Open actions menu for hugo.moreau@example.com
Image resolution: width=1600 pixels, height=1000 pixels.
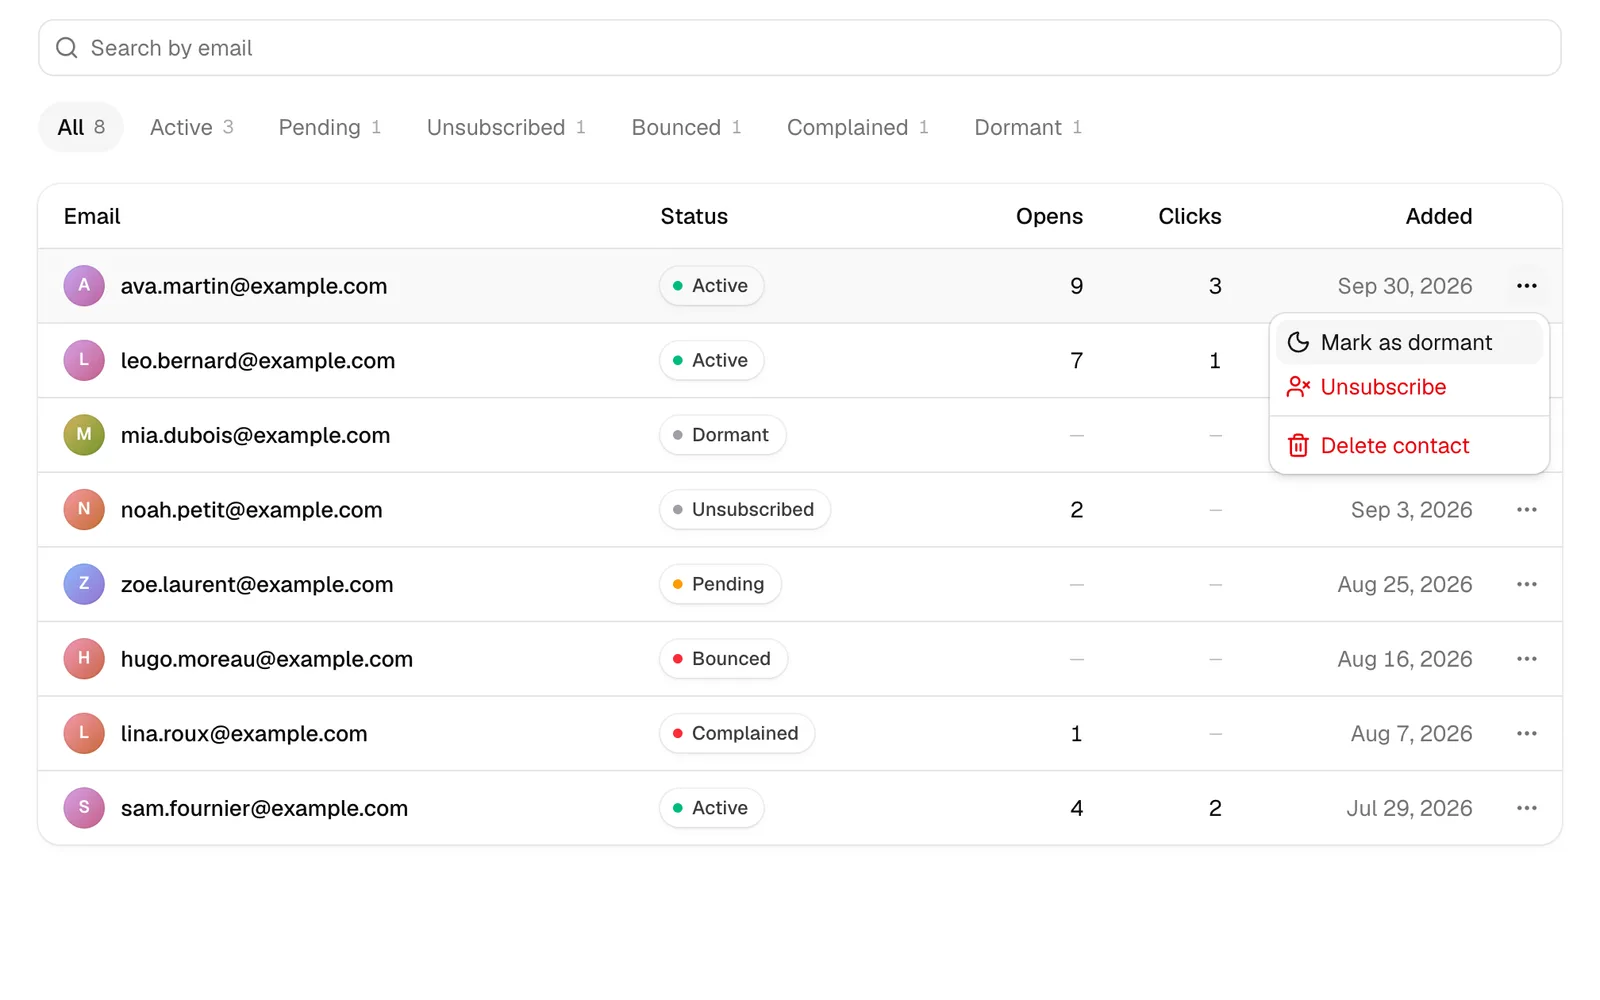pos(1526,659)
